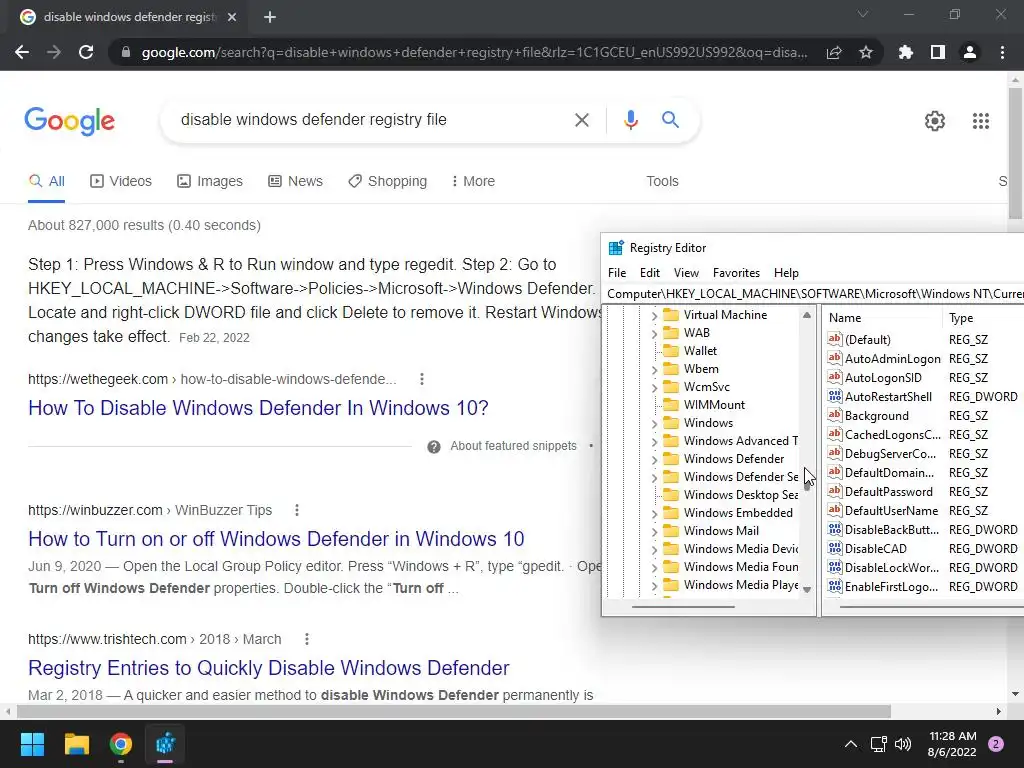Expand the Wbem registry key

coord(654,370)
